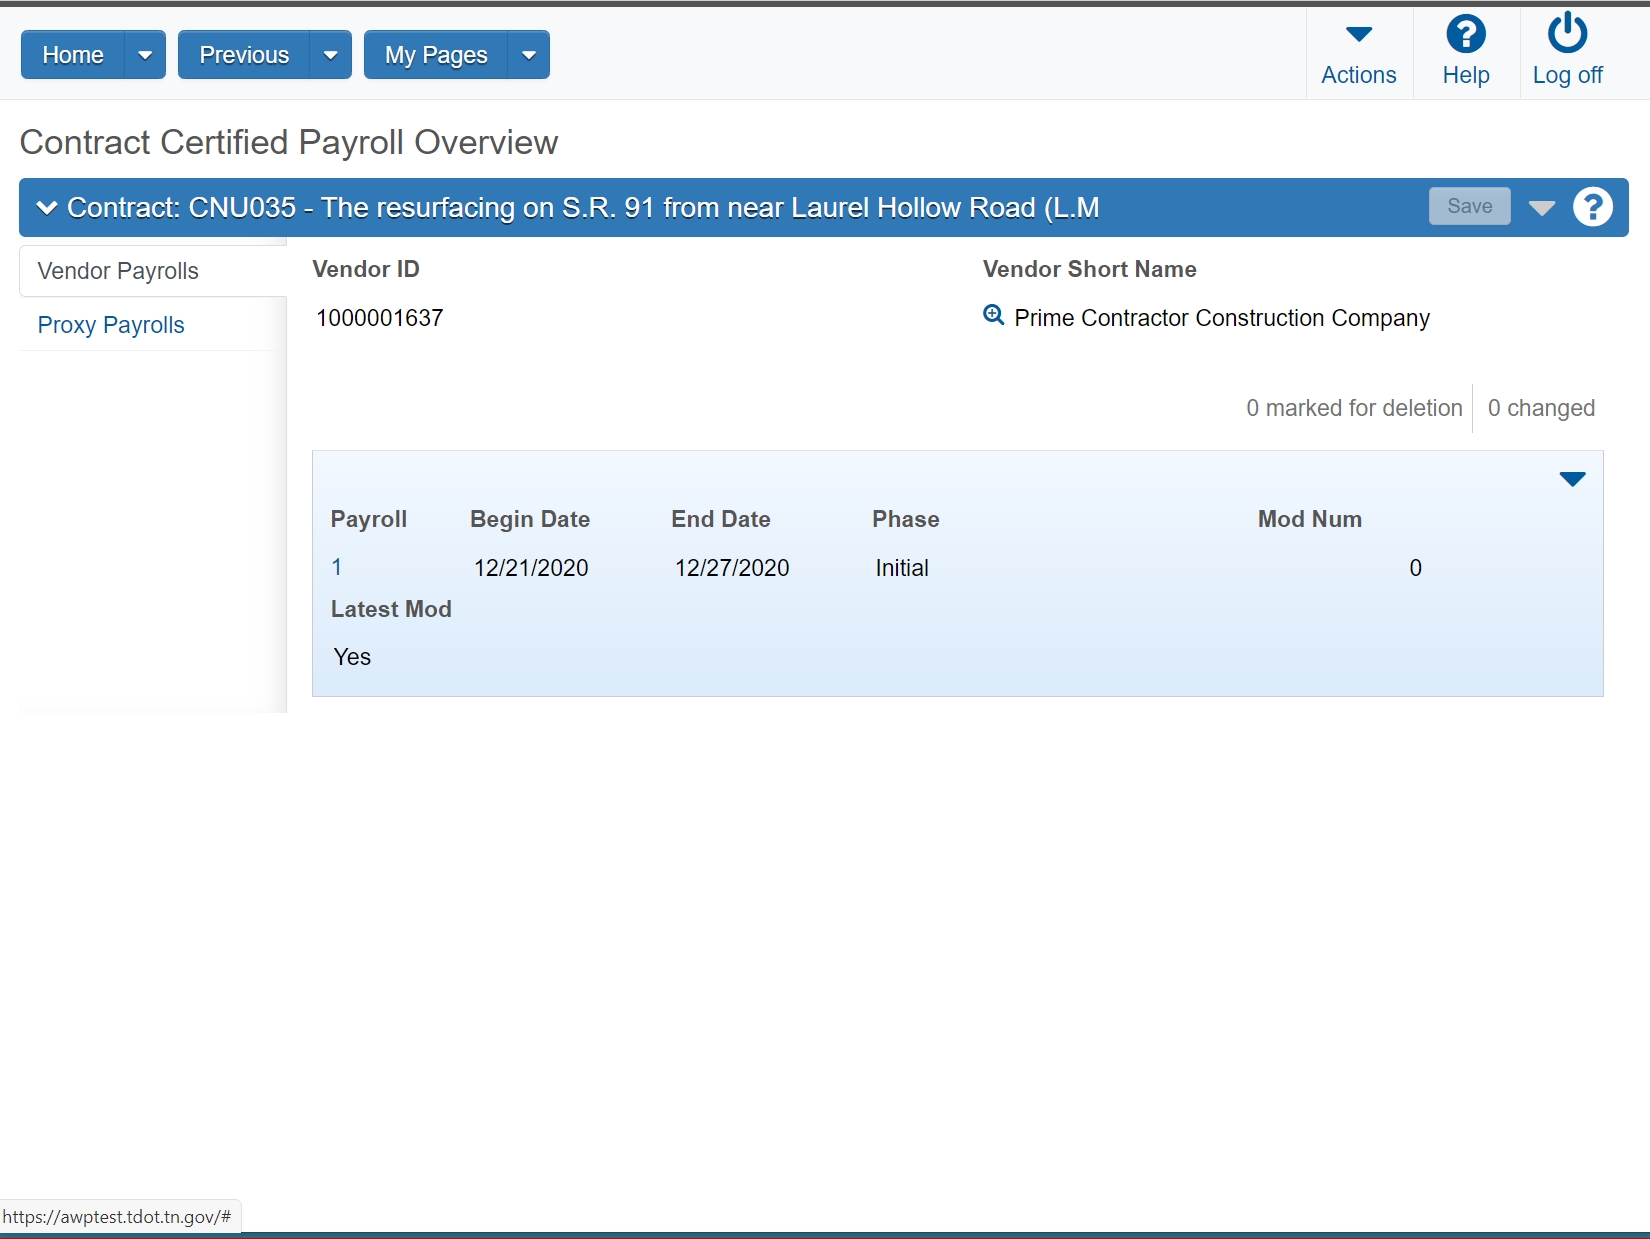The height and width of the screenshot is (1239, 1650).
Task: Click the begin date 12/21/2020
Action: tap(531, 568)
